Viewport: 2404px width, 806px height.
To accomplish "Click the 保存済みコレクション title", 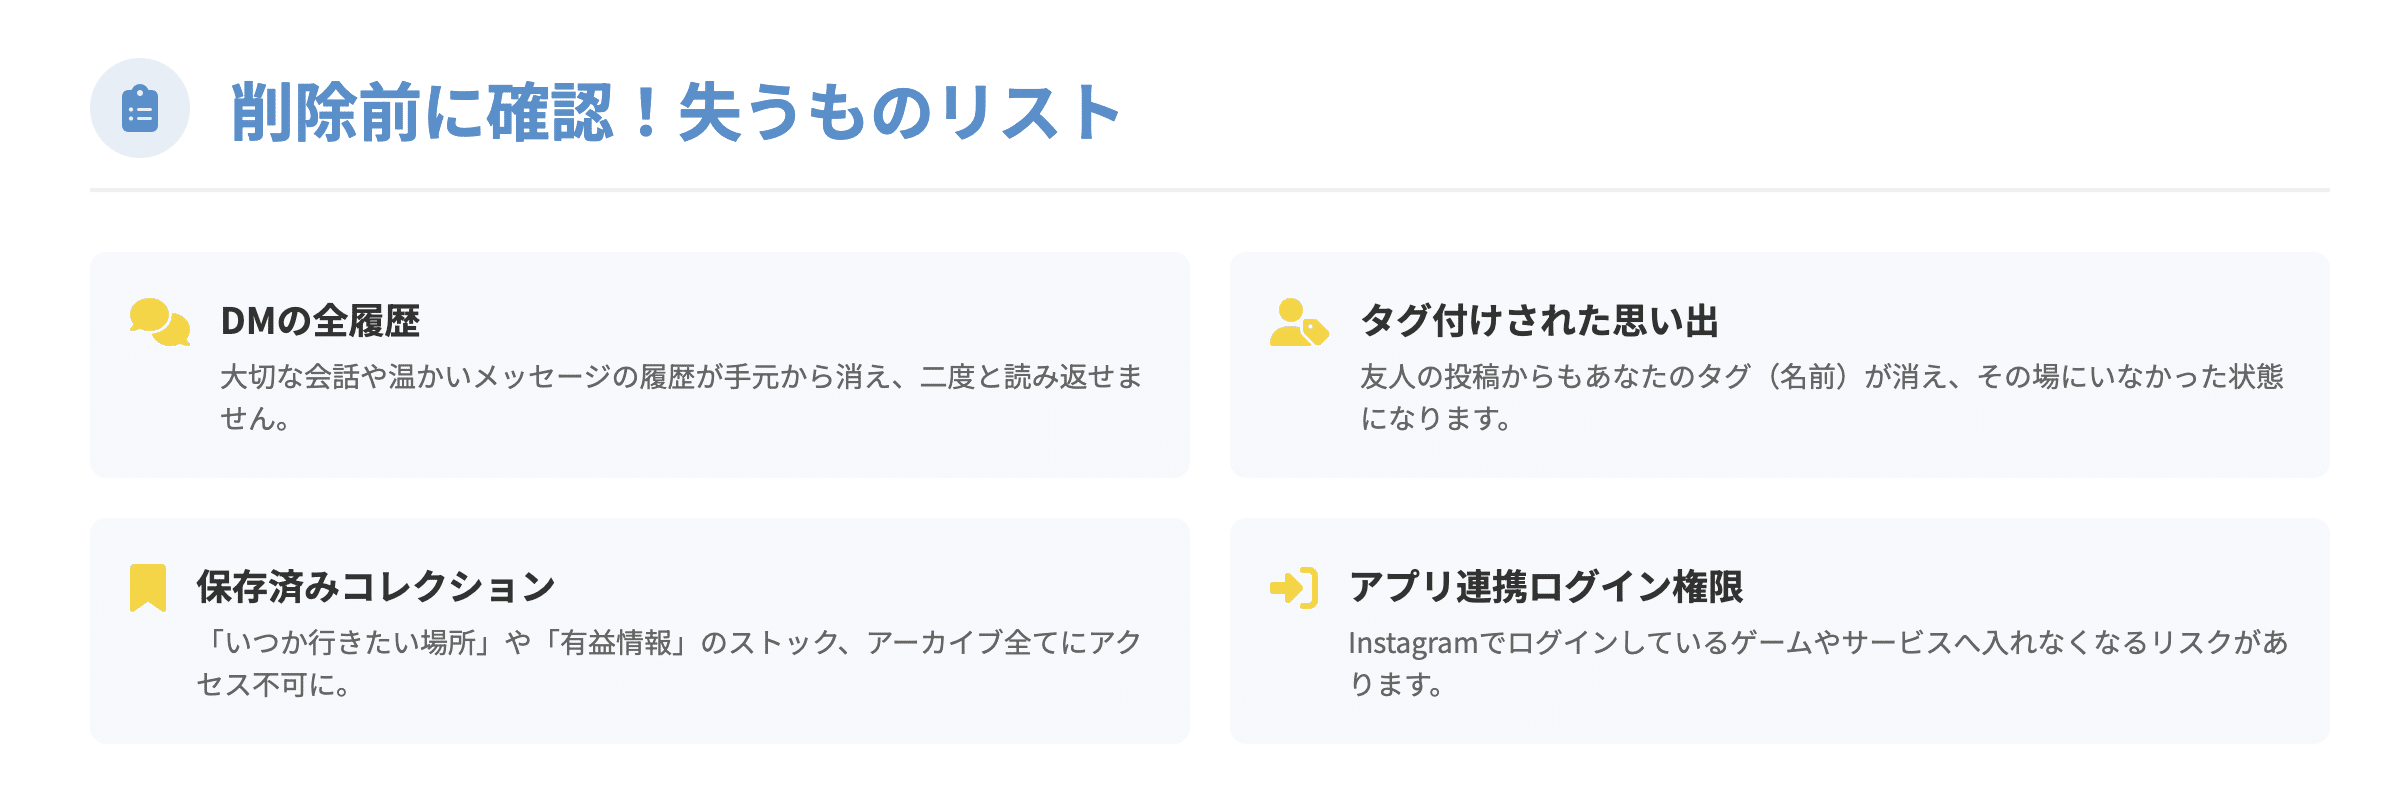I will pyautogui.click(x=376, y=587).
